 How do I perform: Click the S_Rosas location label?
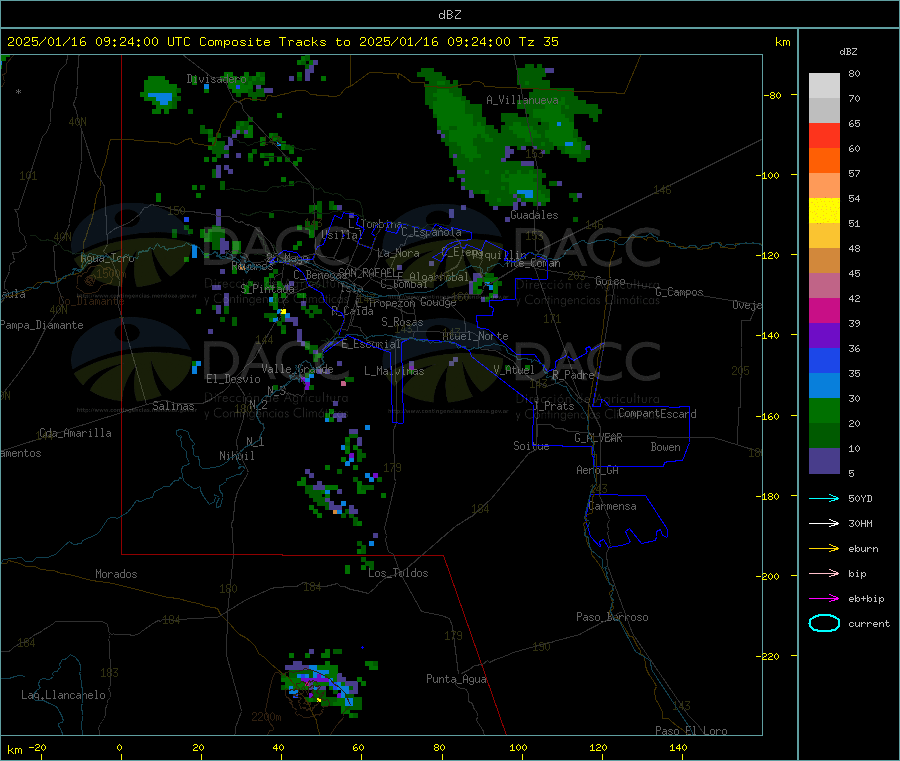(402, 322)
